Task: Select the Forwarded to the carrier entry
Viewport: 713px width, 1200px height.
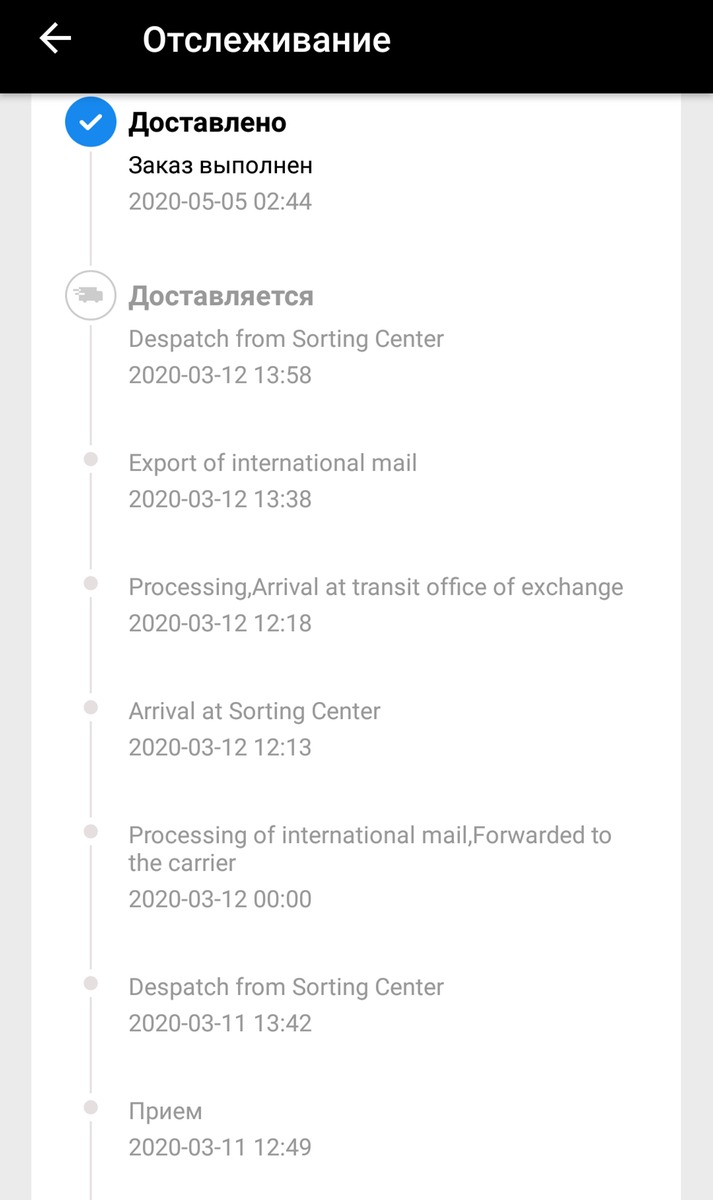Action: (369, 848)
